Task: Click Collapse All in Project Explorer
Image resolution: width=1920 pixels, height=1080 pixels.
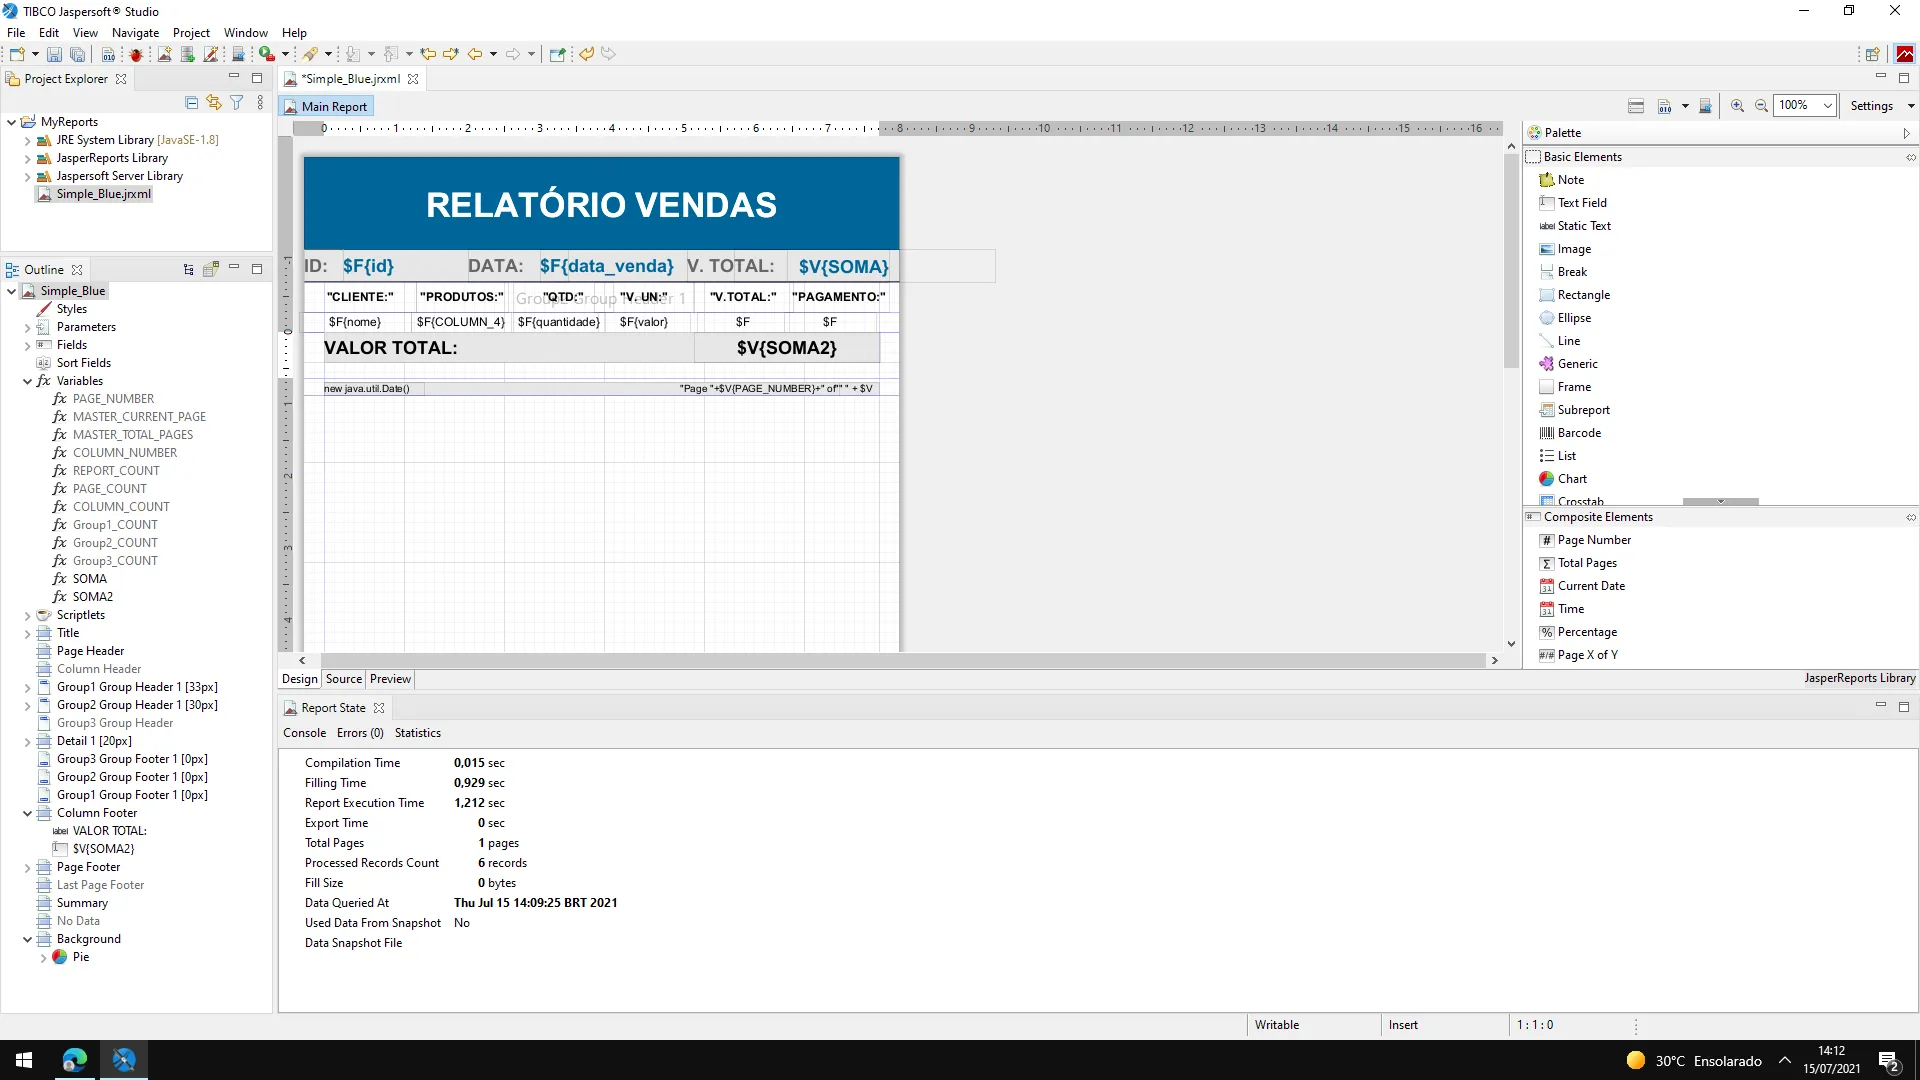Action: (192, 102)
